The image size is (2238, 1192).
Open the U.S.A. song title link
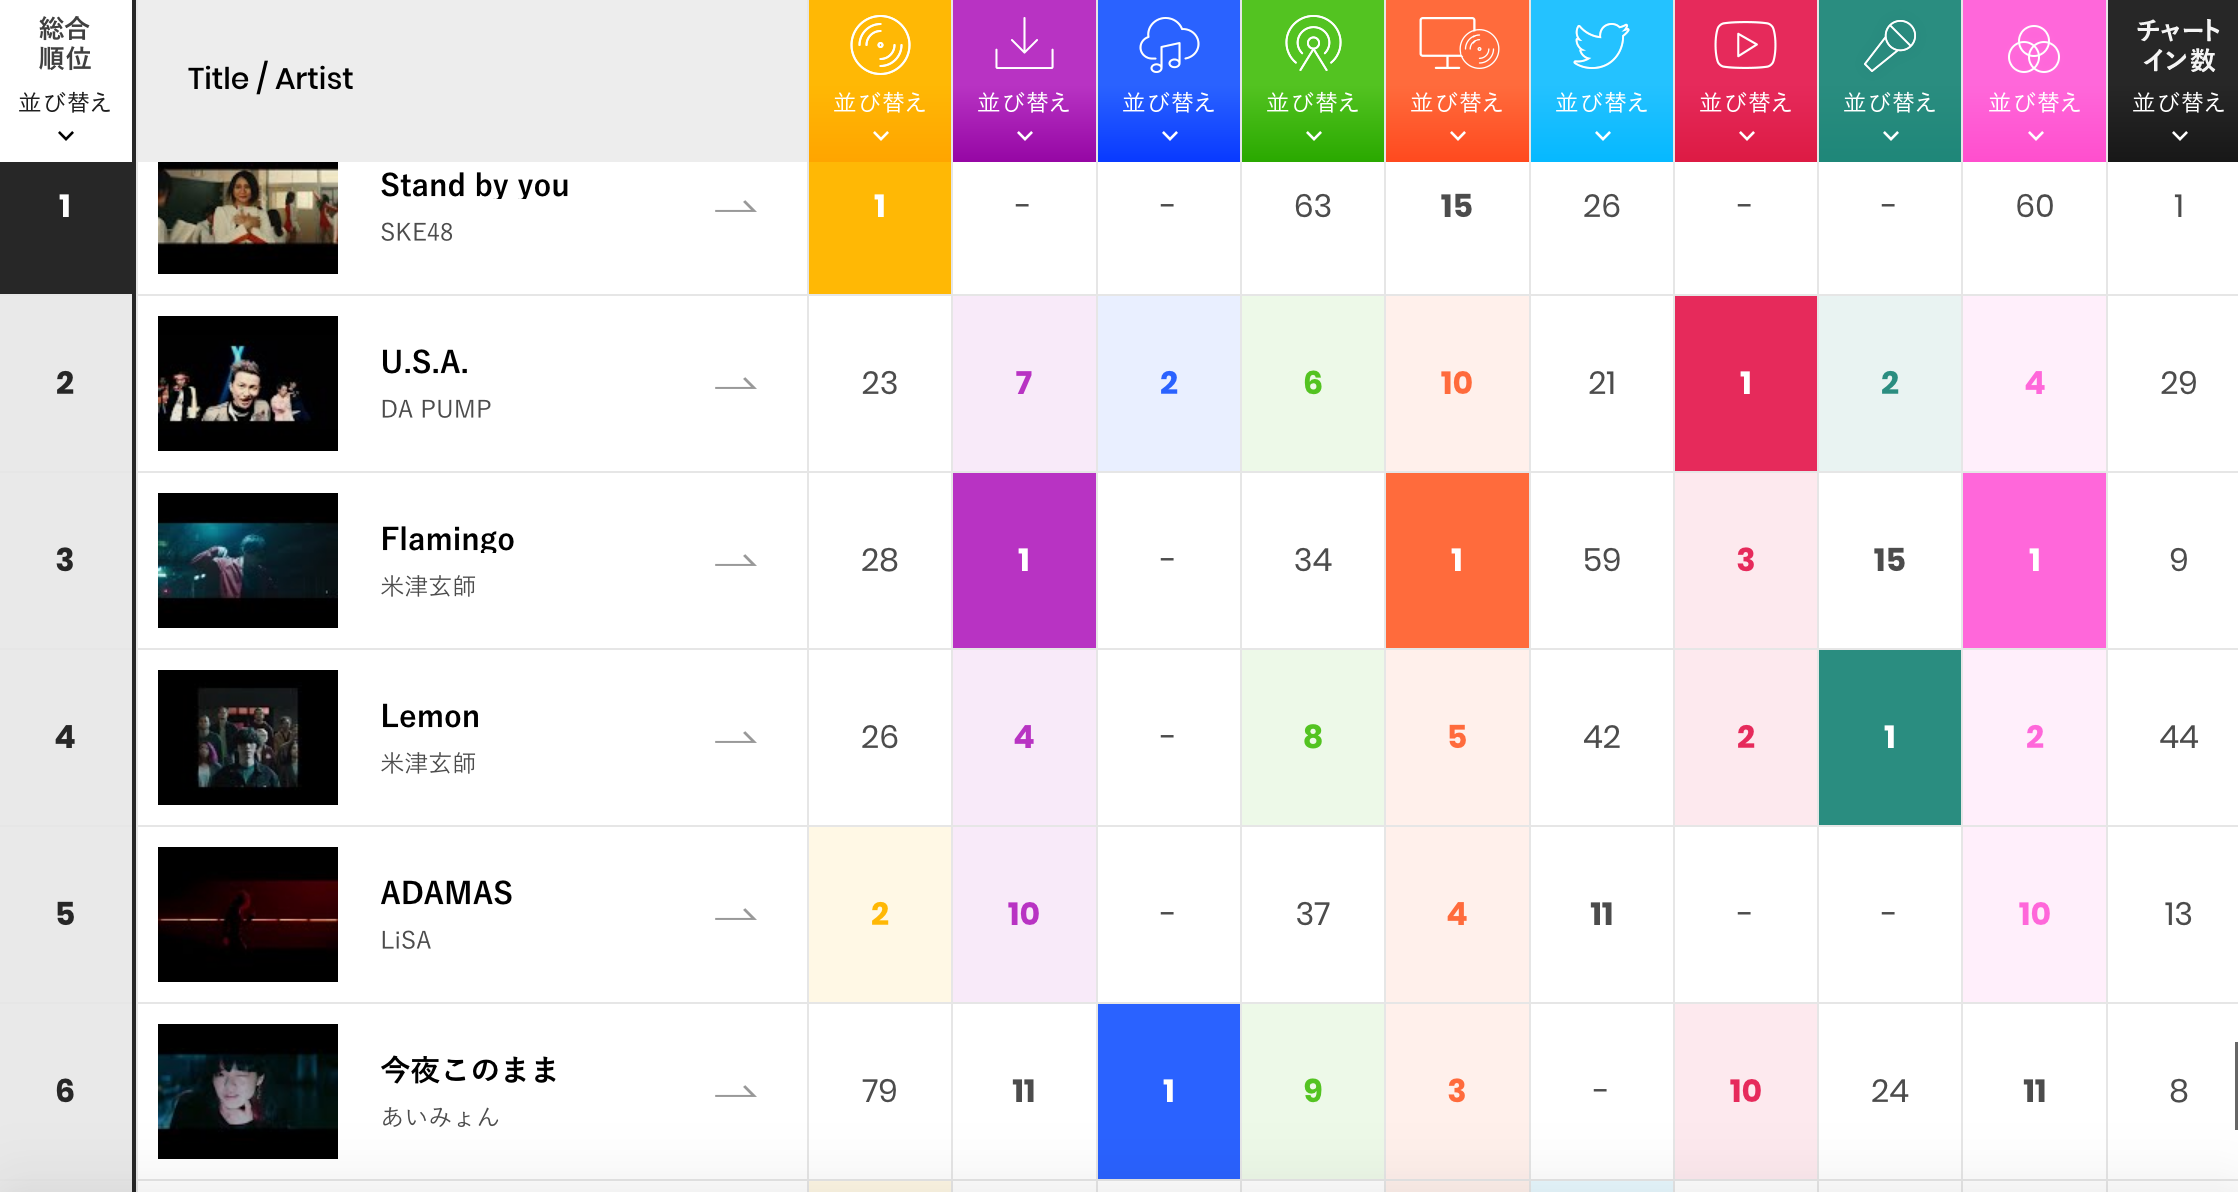[x=425, y=362]
